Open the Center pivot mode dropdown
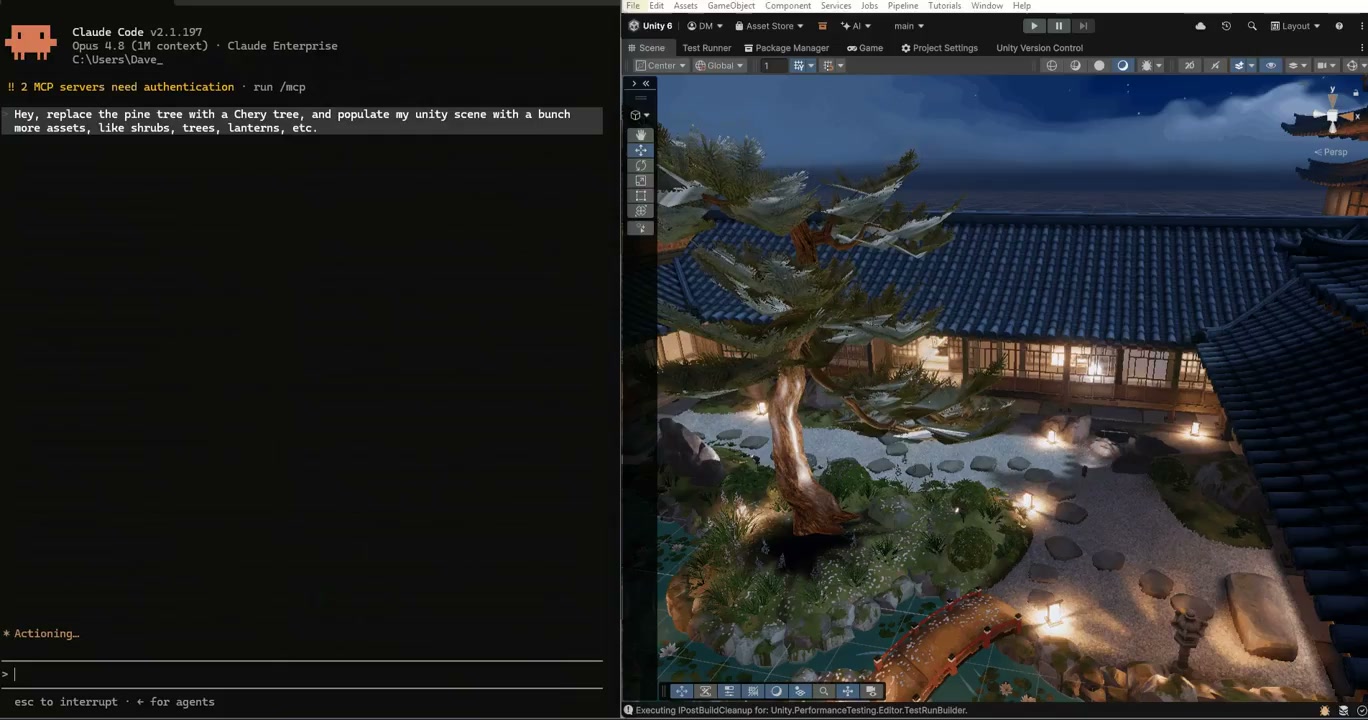 [661, 66]
